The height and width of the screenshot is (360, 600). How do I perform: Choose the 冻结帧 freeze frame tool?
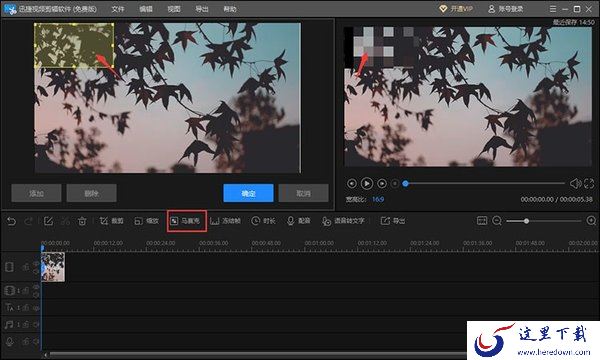point(225,221)
